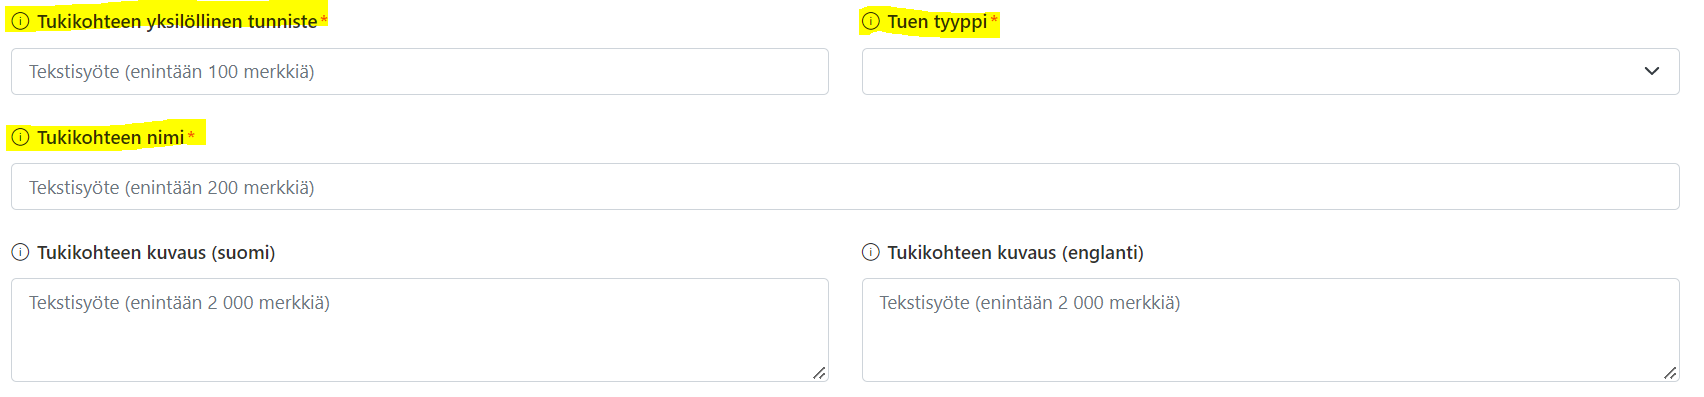
Task: Select the Tukikohteen kuvaus (englanti) textarea
Action: [x=1270, y=330]
